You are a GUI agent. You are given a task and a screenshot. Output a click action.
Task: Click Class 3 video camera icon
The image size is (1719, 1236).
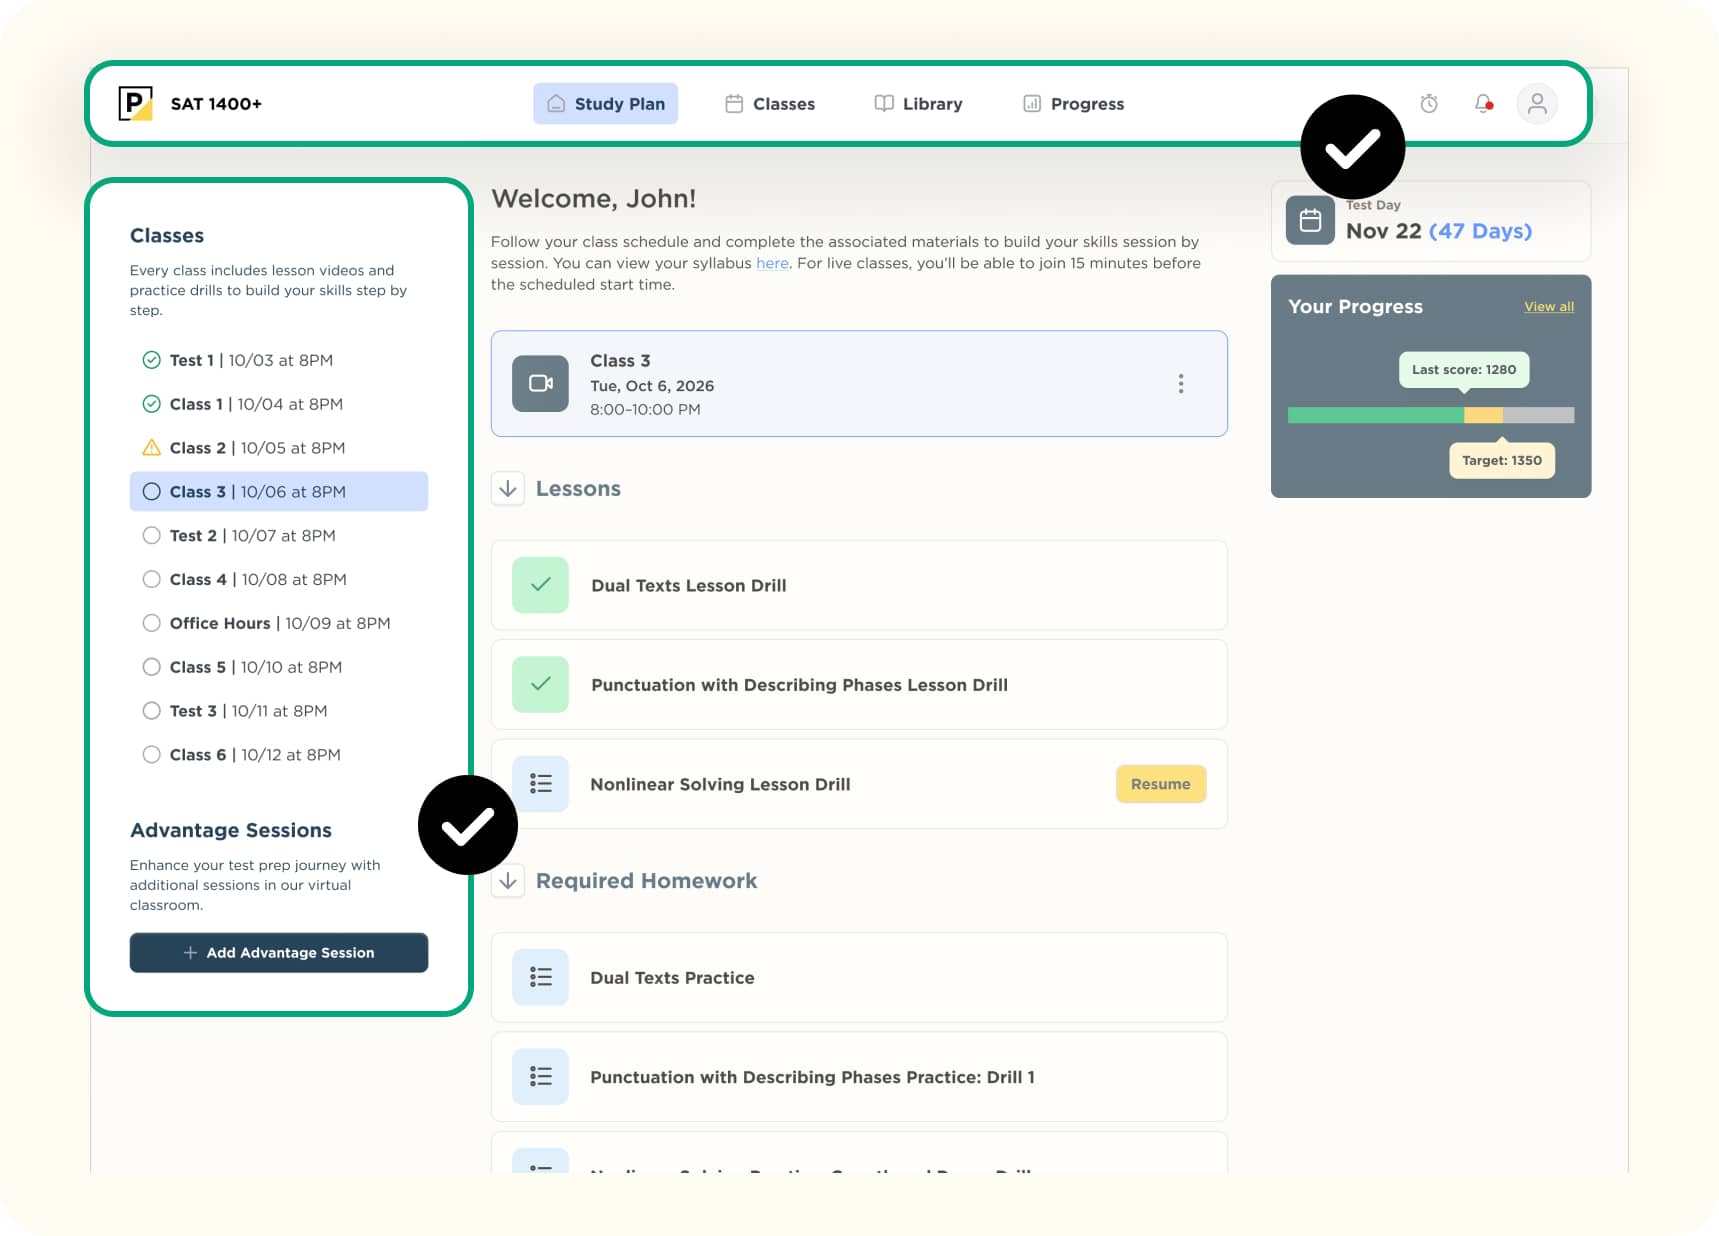(x=540, y=384)
